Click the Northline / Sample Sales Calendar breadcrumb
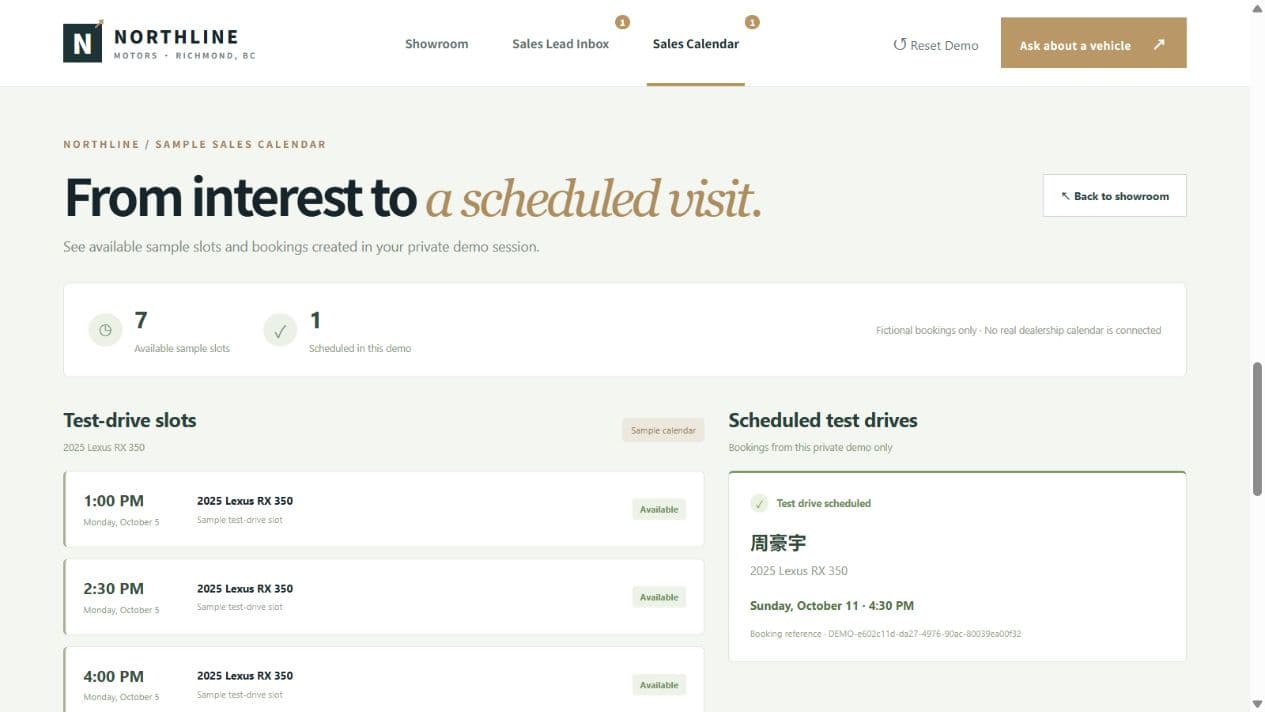Screen dimensions: 1265x712 tap(195, 144)
